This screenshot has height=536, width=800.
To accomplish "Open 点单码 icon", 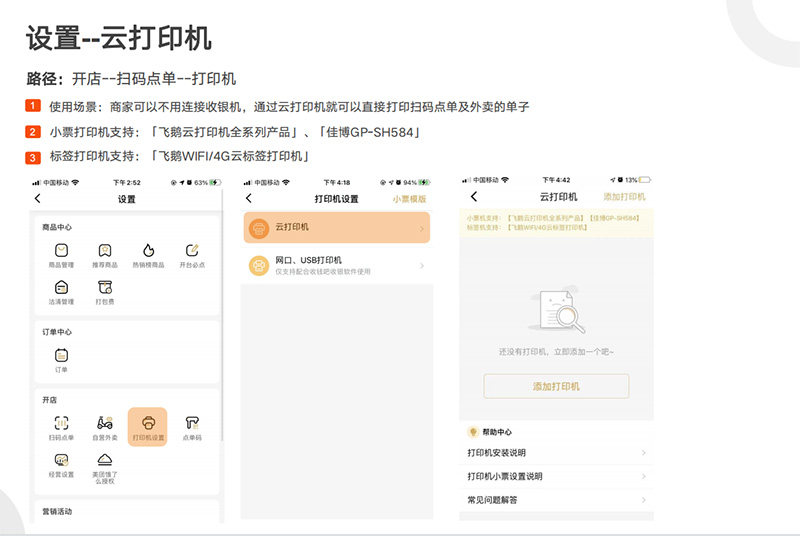I will pos(192,423).
